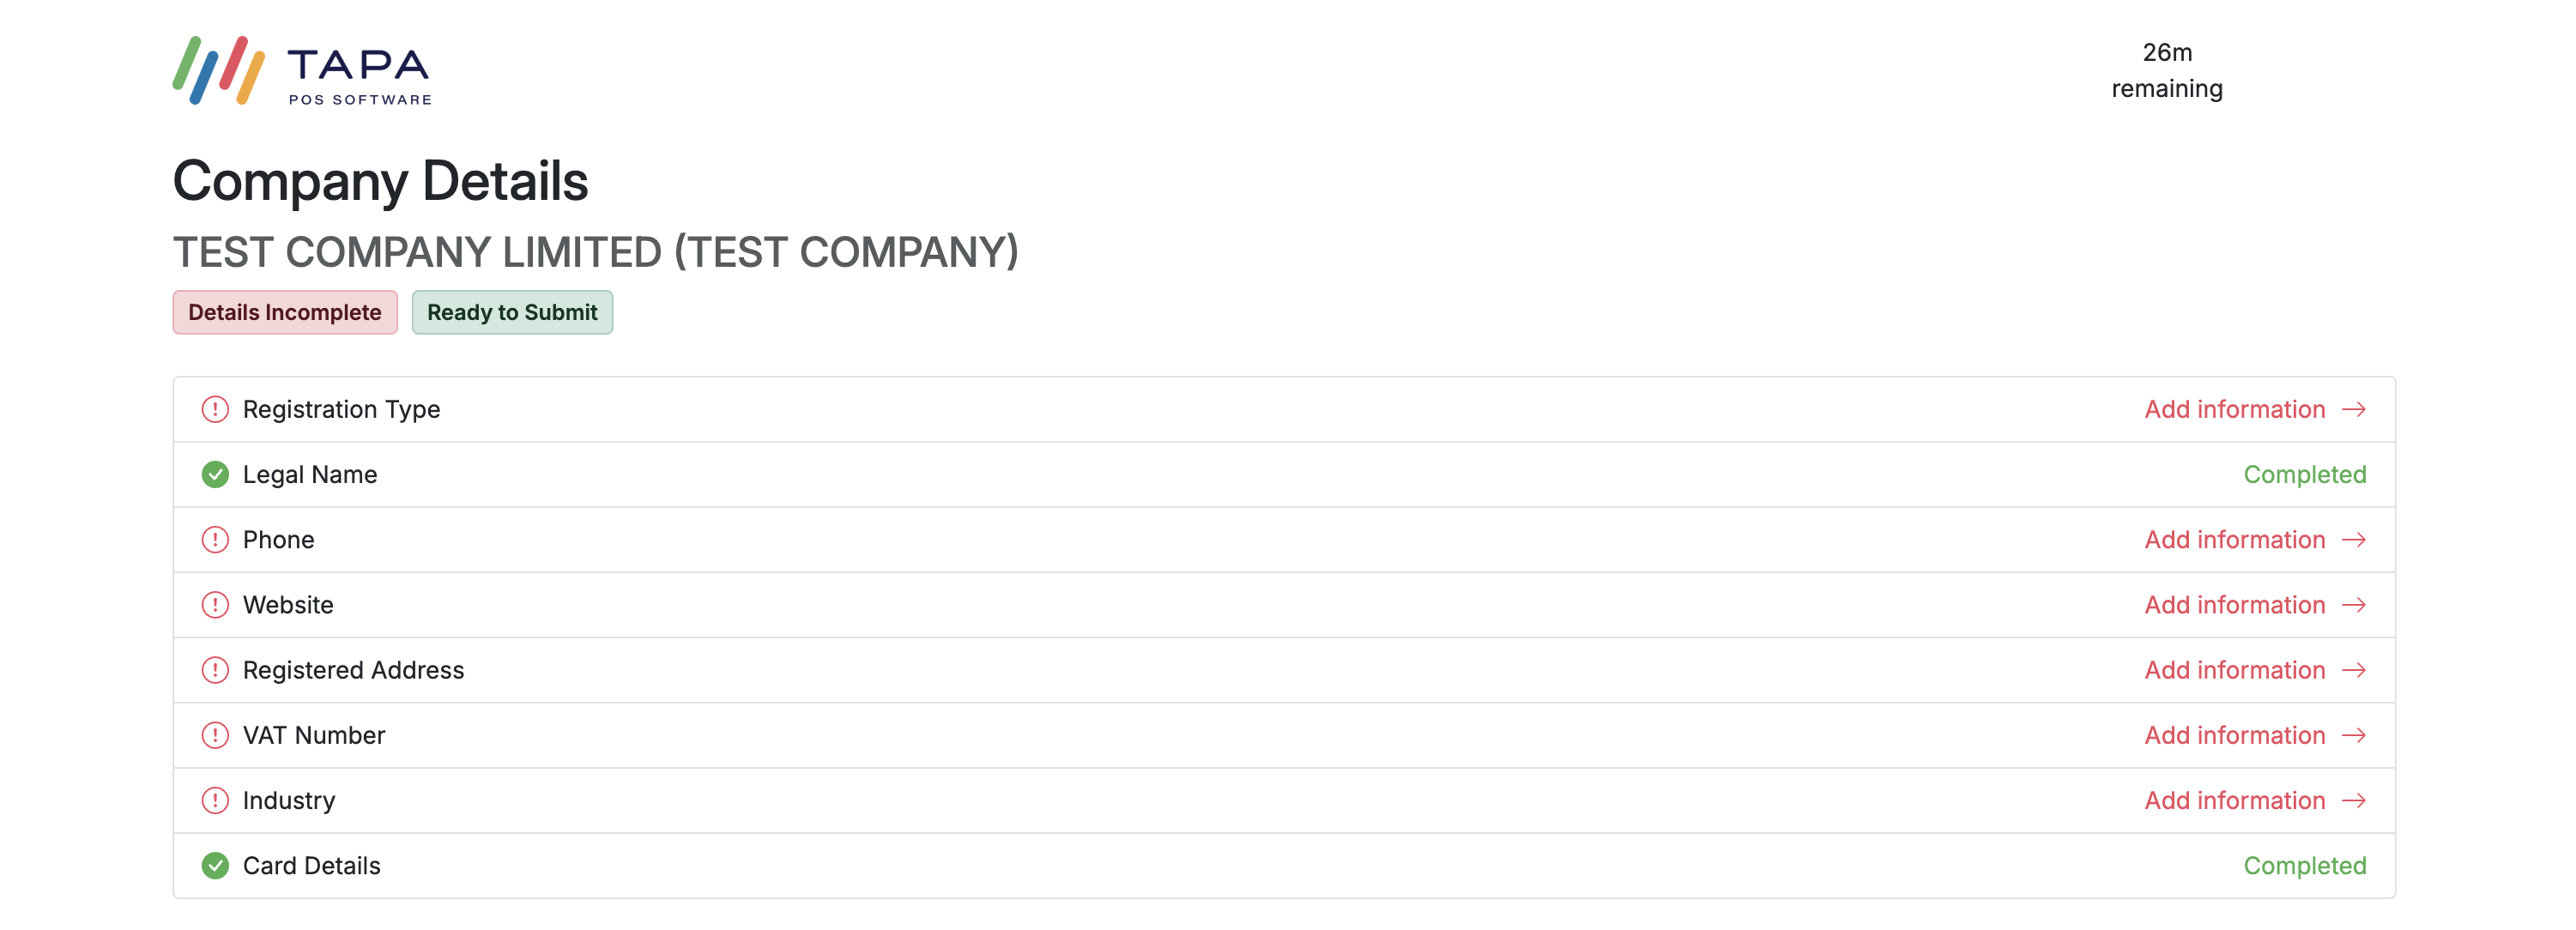Add information for Registered Address
Viewport: 2576px width, 930px height.
[2236, 670]
